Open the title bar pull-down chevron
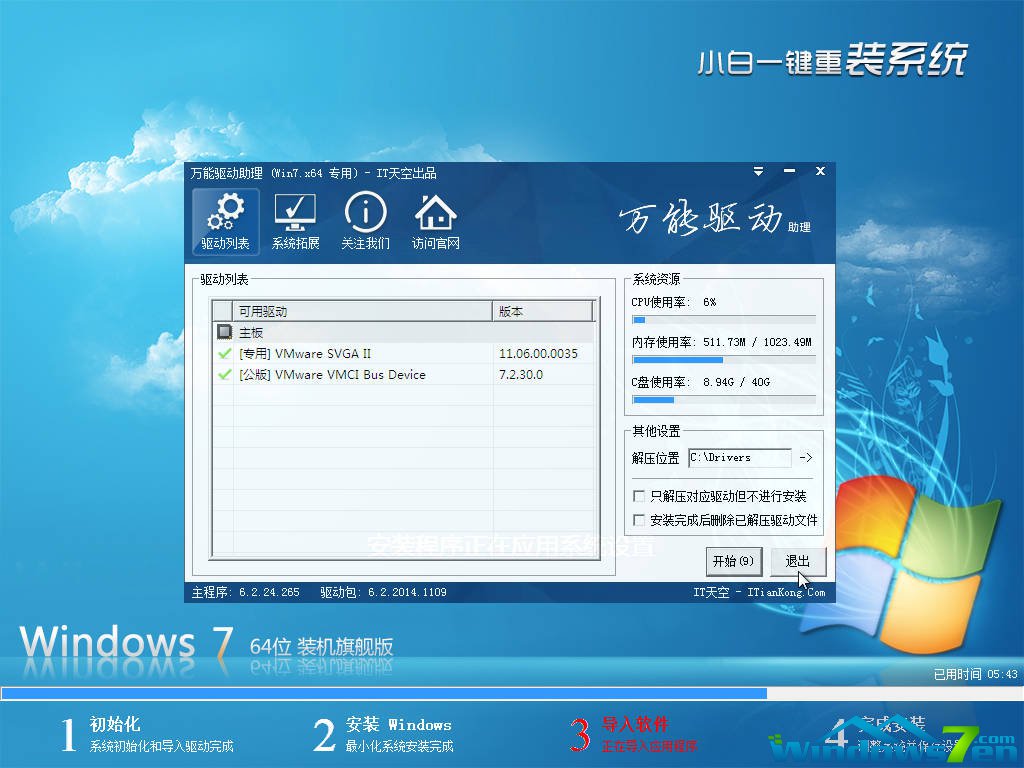1024x768 pixels. point(758,171)
